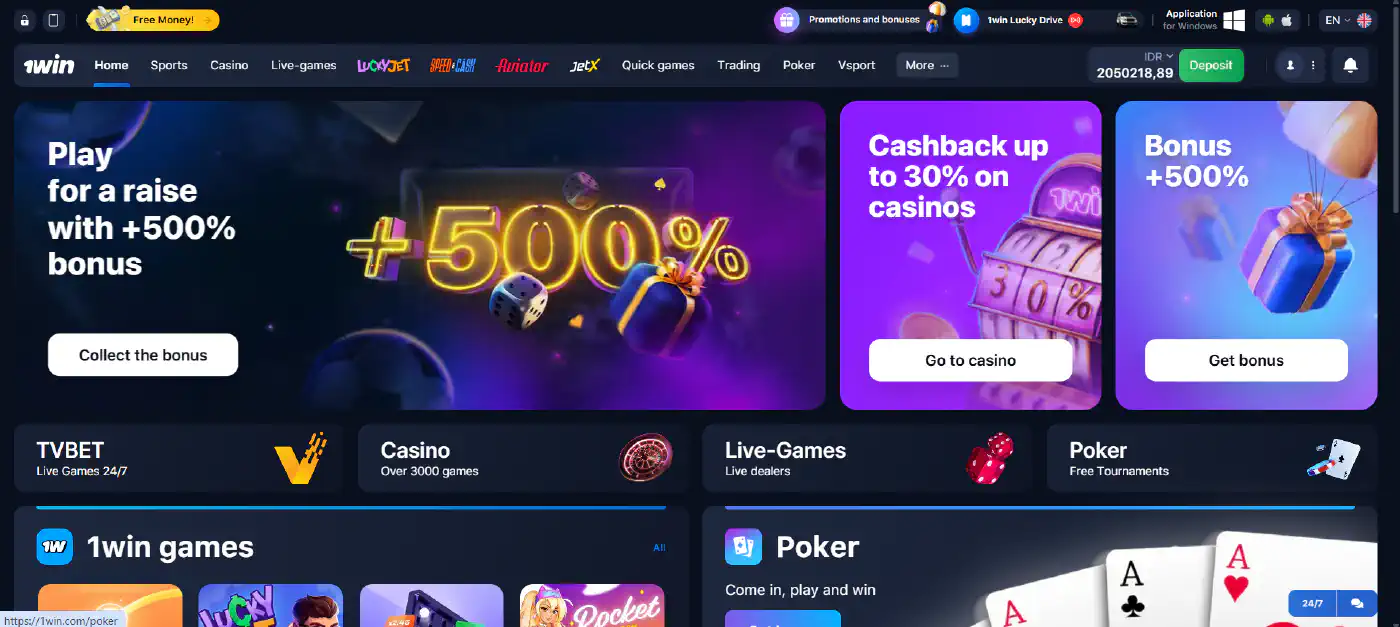1400x627 pixels.
Task: Click the Android app download icon
Action: click(1268, 20)
